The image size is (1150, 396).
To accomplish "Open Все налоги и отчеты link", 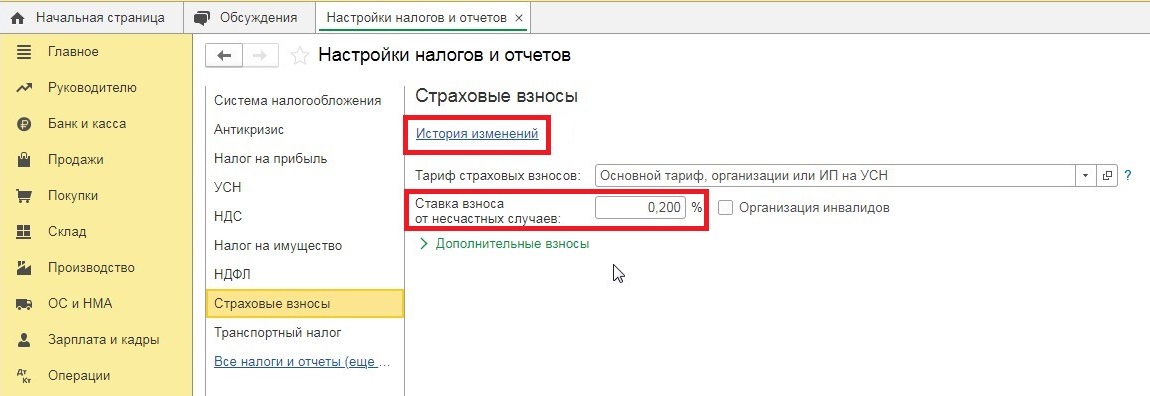I will point(303,362).
